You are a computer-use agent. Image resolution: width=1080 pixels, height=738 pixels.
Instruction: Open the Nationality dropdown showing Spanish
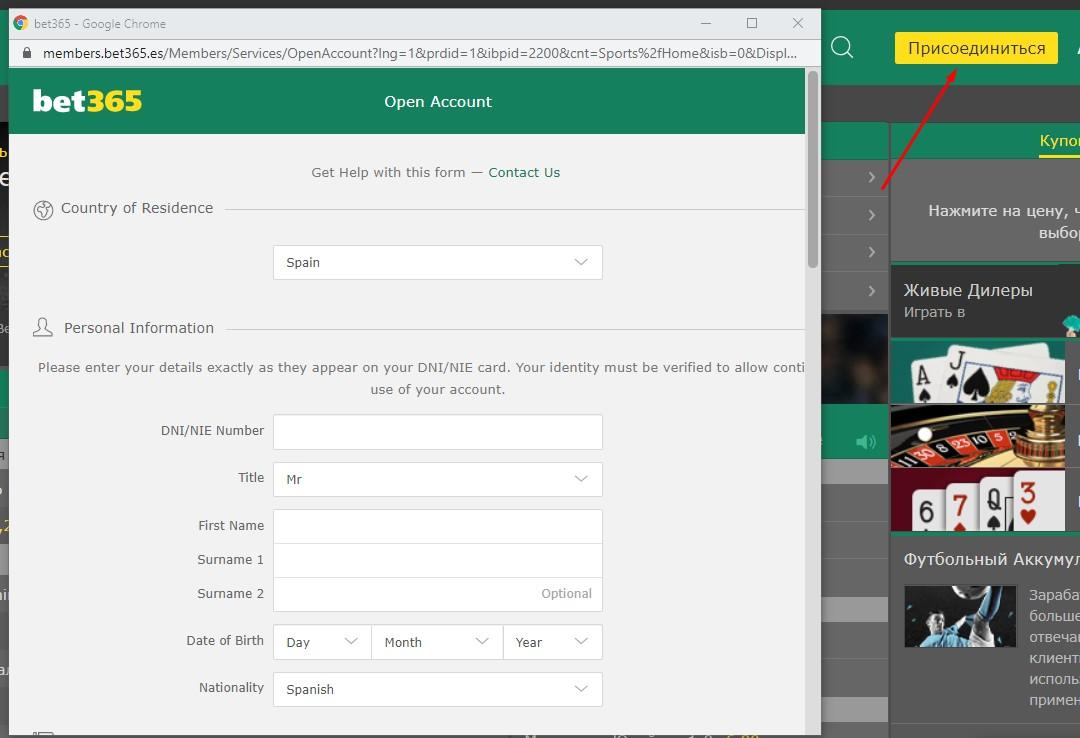click(x=437, y=690)
